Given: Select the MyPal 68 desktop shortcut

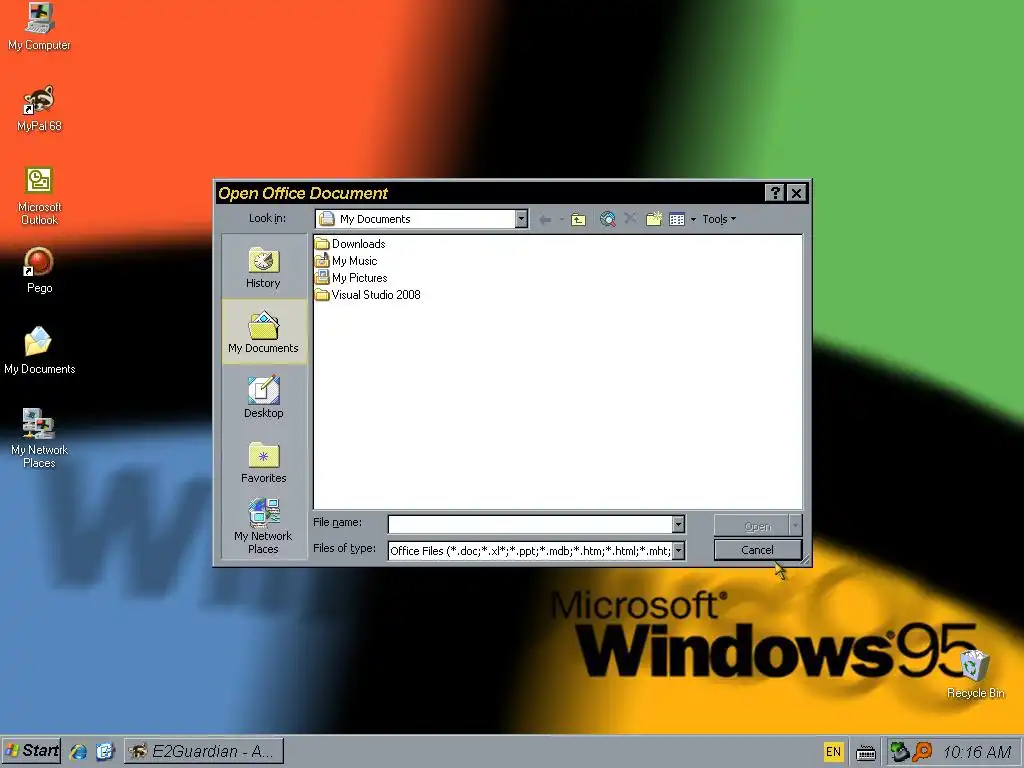Looking at the screenshot, I should pyautogui.click(x=39, y=108).
